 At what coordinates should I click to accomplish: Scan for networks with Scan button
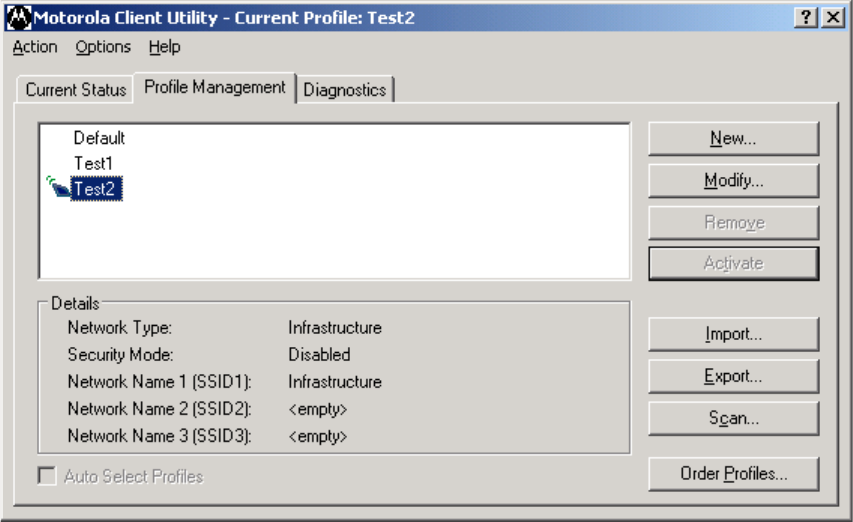pyautogui.click(x=733, y=418)
